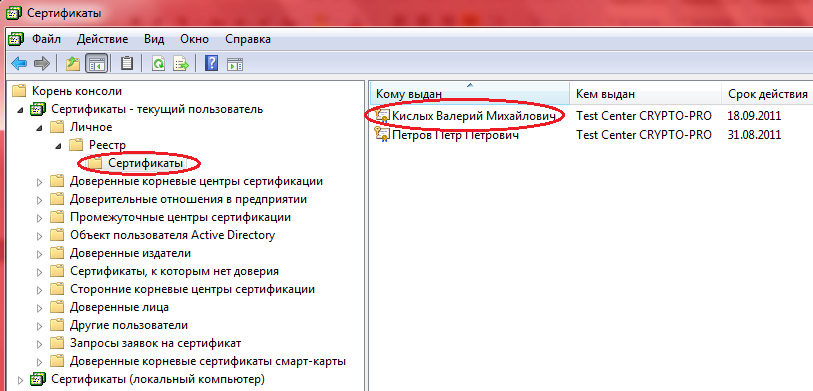The image size is (813, 391).
Task: Select Промежуточные центры сертификации label
Action: tap(180, 217)
